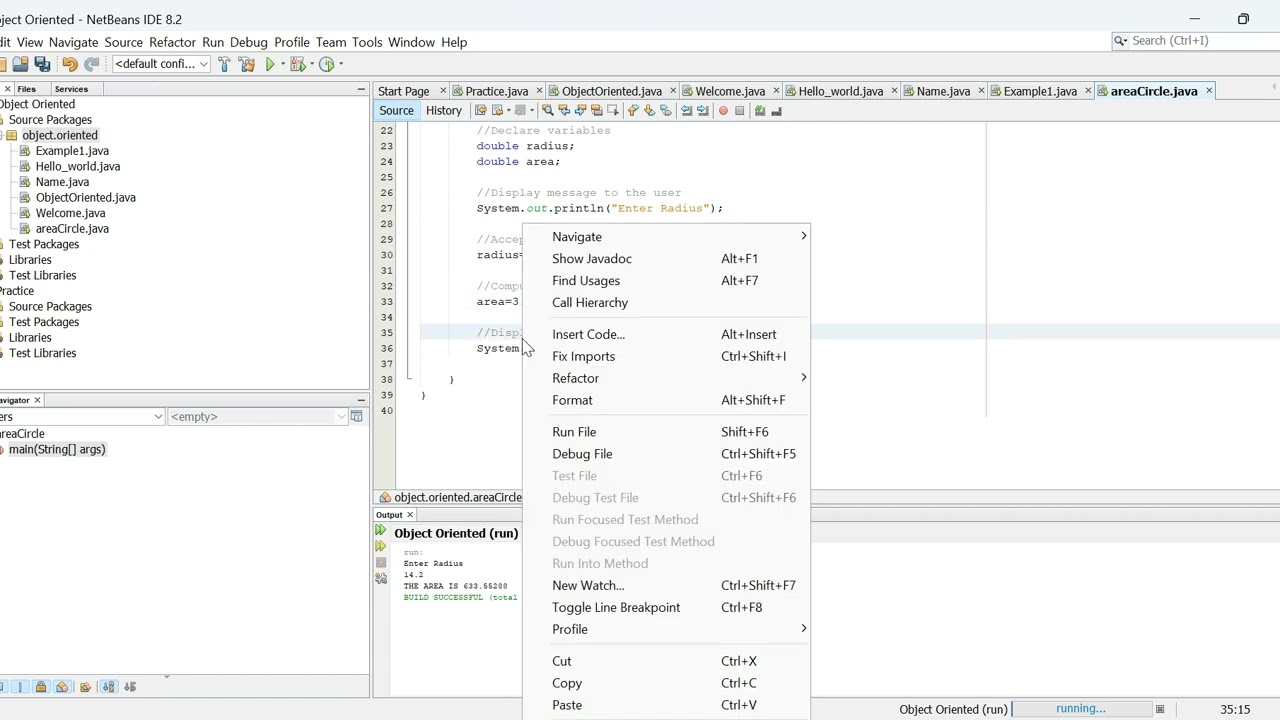Open Hello_world.java in the project tree

(x=77, y=166)
